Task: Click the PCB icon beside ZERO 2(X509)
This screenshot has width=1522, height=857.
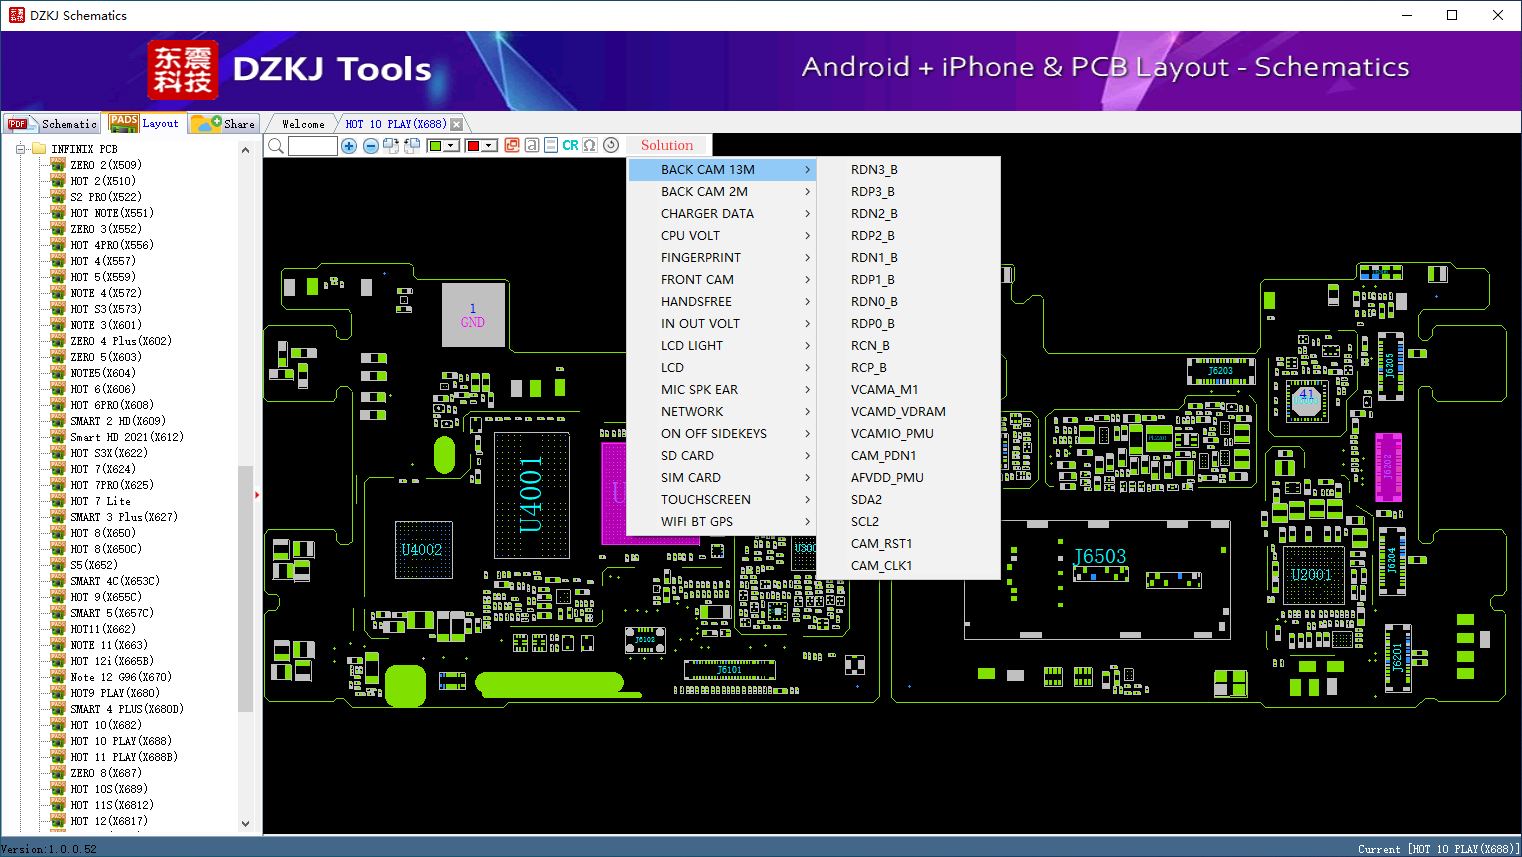Action: coord(58,165)
